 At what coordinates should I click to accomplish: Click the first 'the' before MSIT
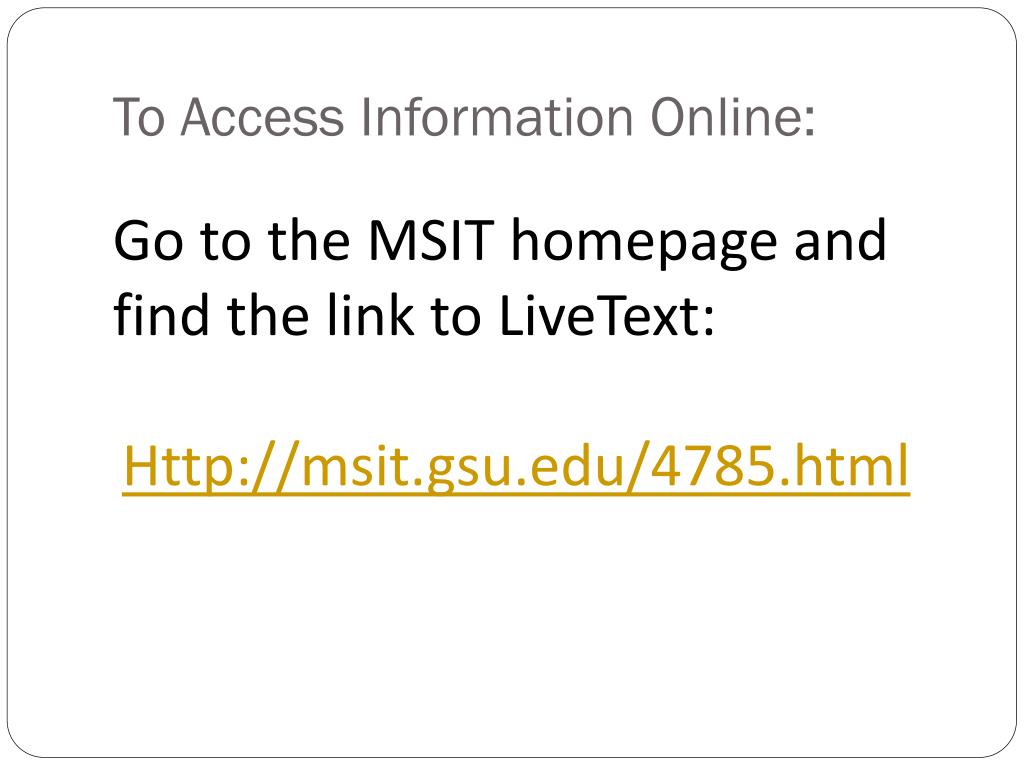(309, 240)
